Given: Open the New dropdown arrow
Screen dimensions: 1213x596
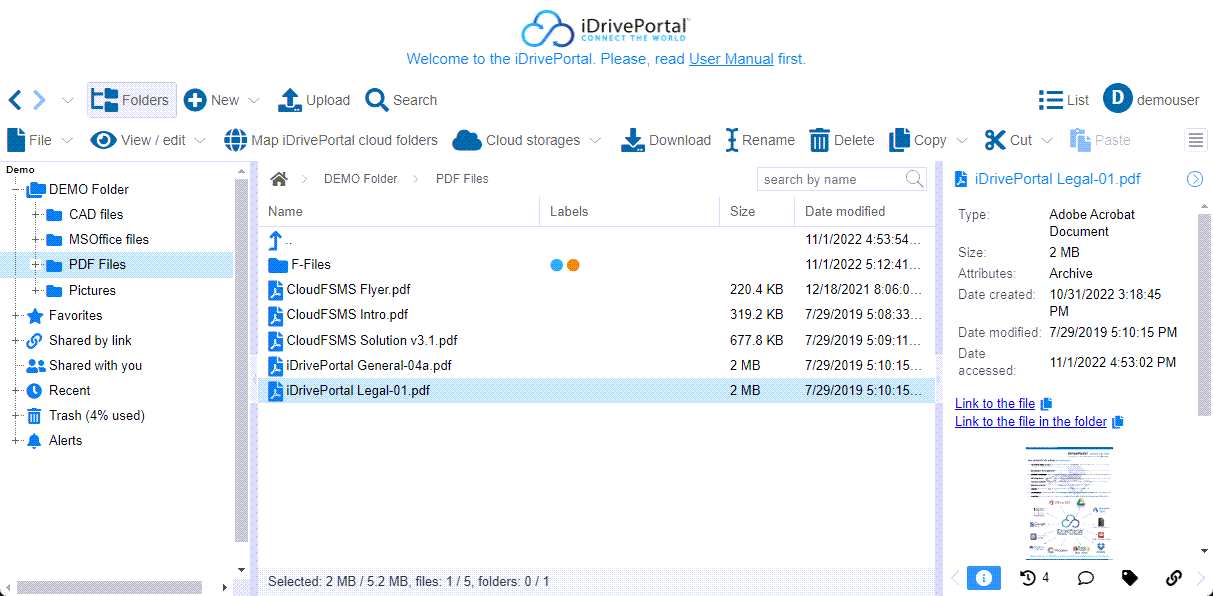Looking at the screenshot, I should [x=254, y=101].
